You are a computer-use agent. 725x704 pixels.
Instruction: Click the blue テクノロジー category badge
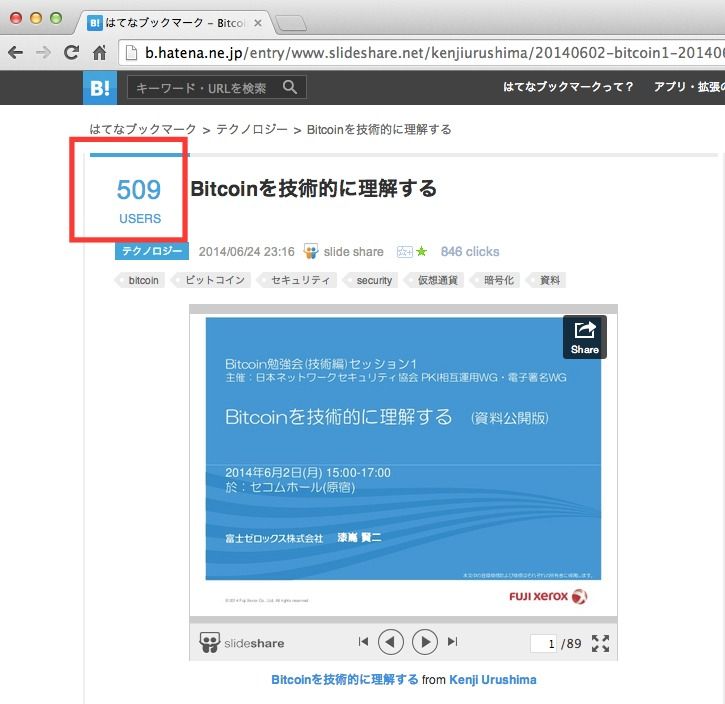coord(152,251)
